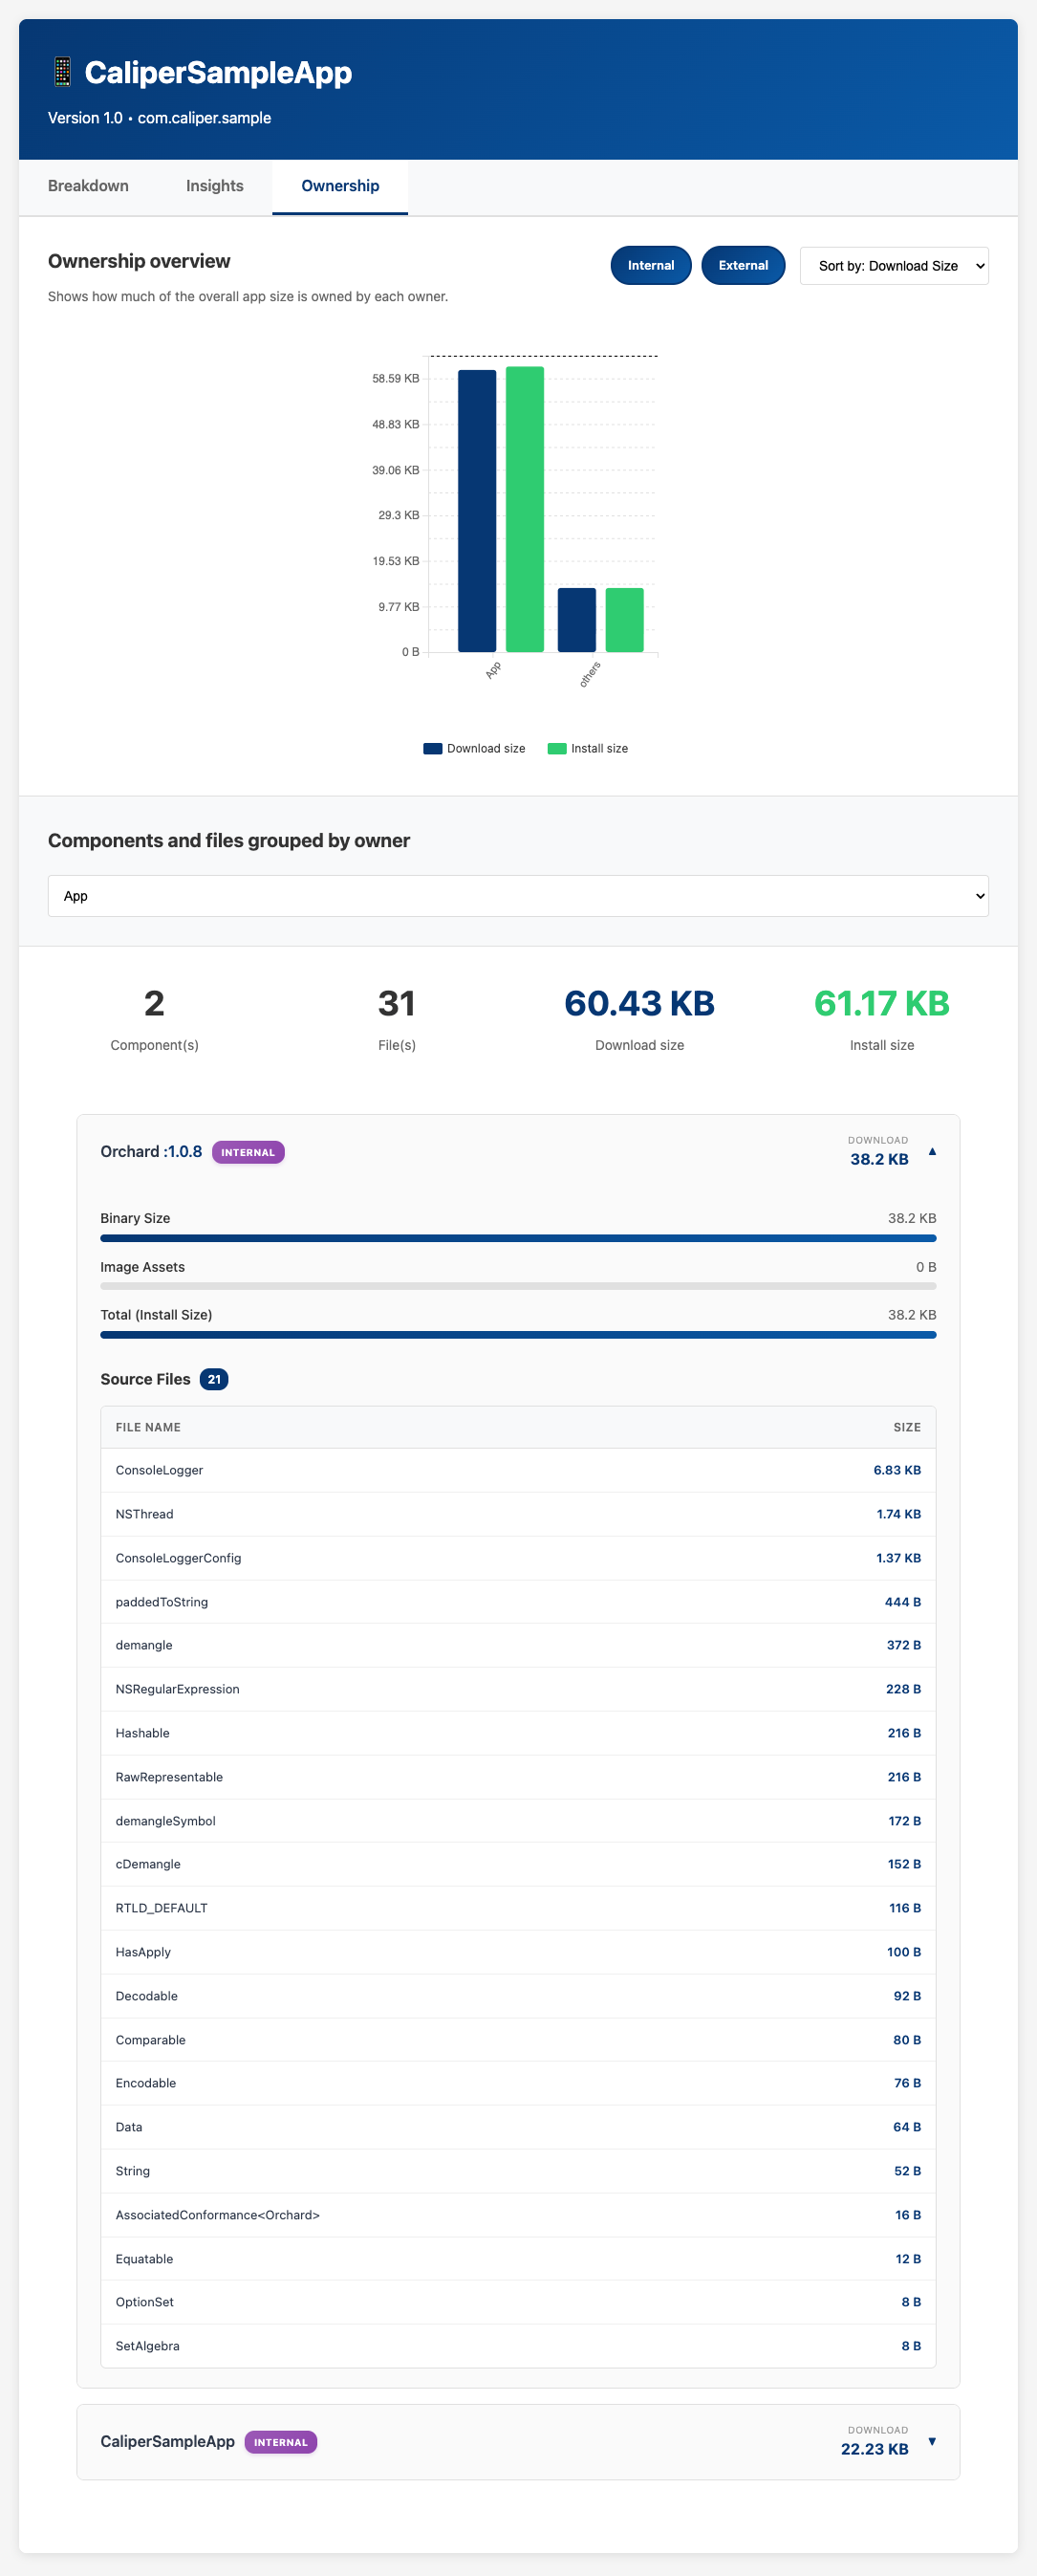Click the 60.43 KB download size stat

pyautogui.click(x=639, y=1003)
